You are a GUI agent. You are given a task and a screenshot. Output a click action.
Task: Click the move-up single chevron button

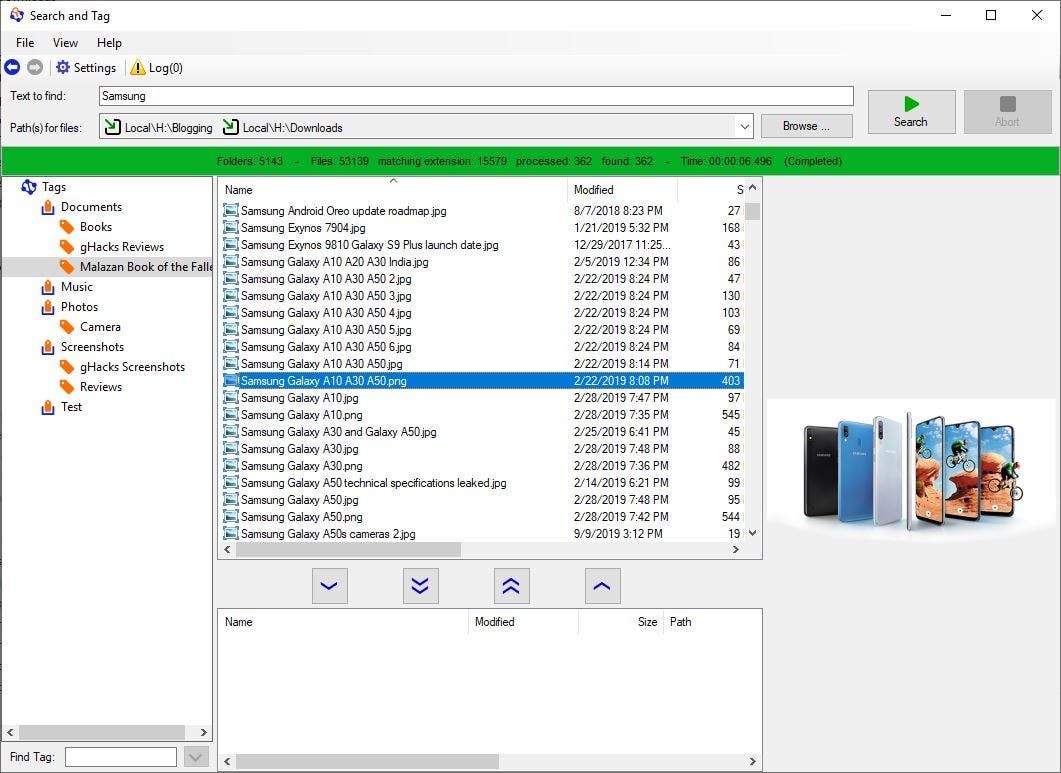(602, 586)
